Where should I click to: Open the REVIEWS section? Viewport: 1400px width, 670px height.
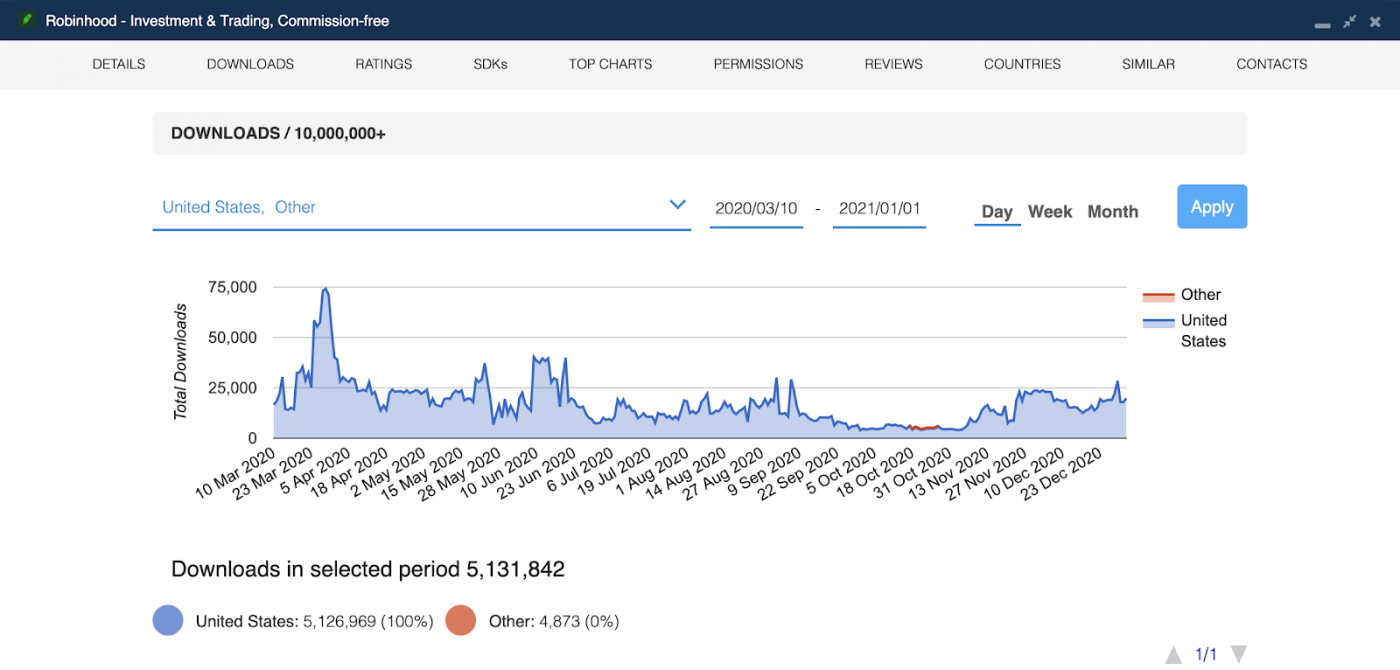click(x=893, y=64)
